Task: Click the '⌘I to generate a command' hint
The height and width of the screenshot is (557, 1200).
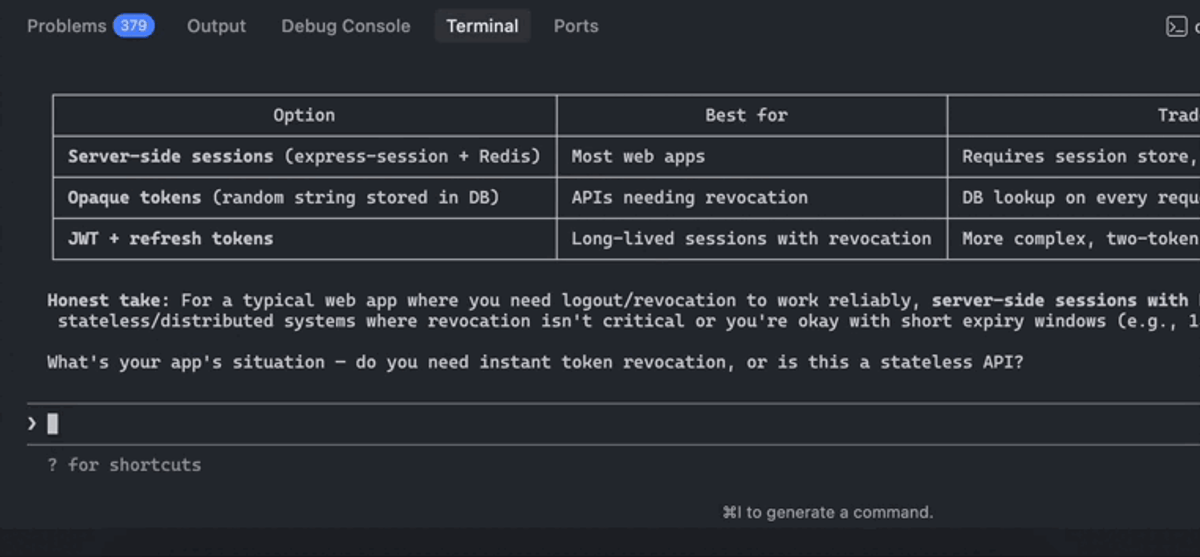Action: pyautogui.click(x=827, y=512)
